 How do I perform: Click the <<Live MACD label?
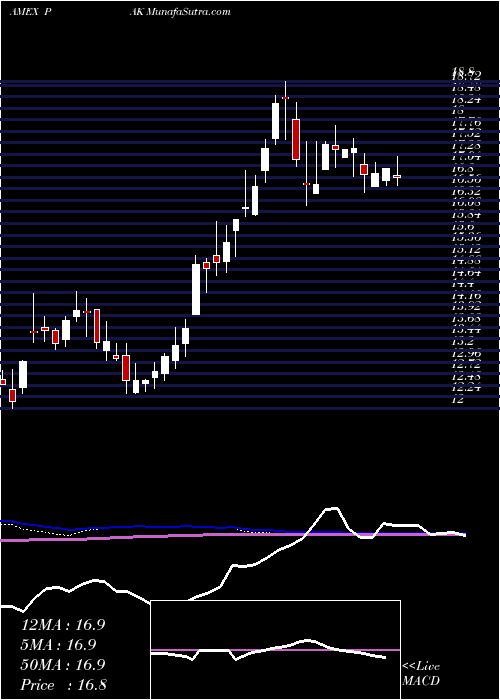(x=421, y=674)
